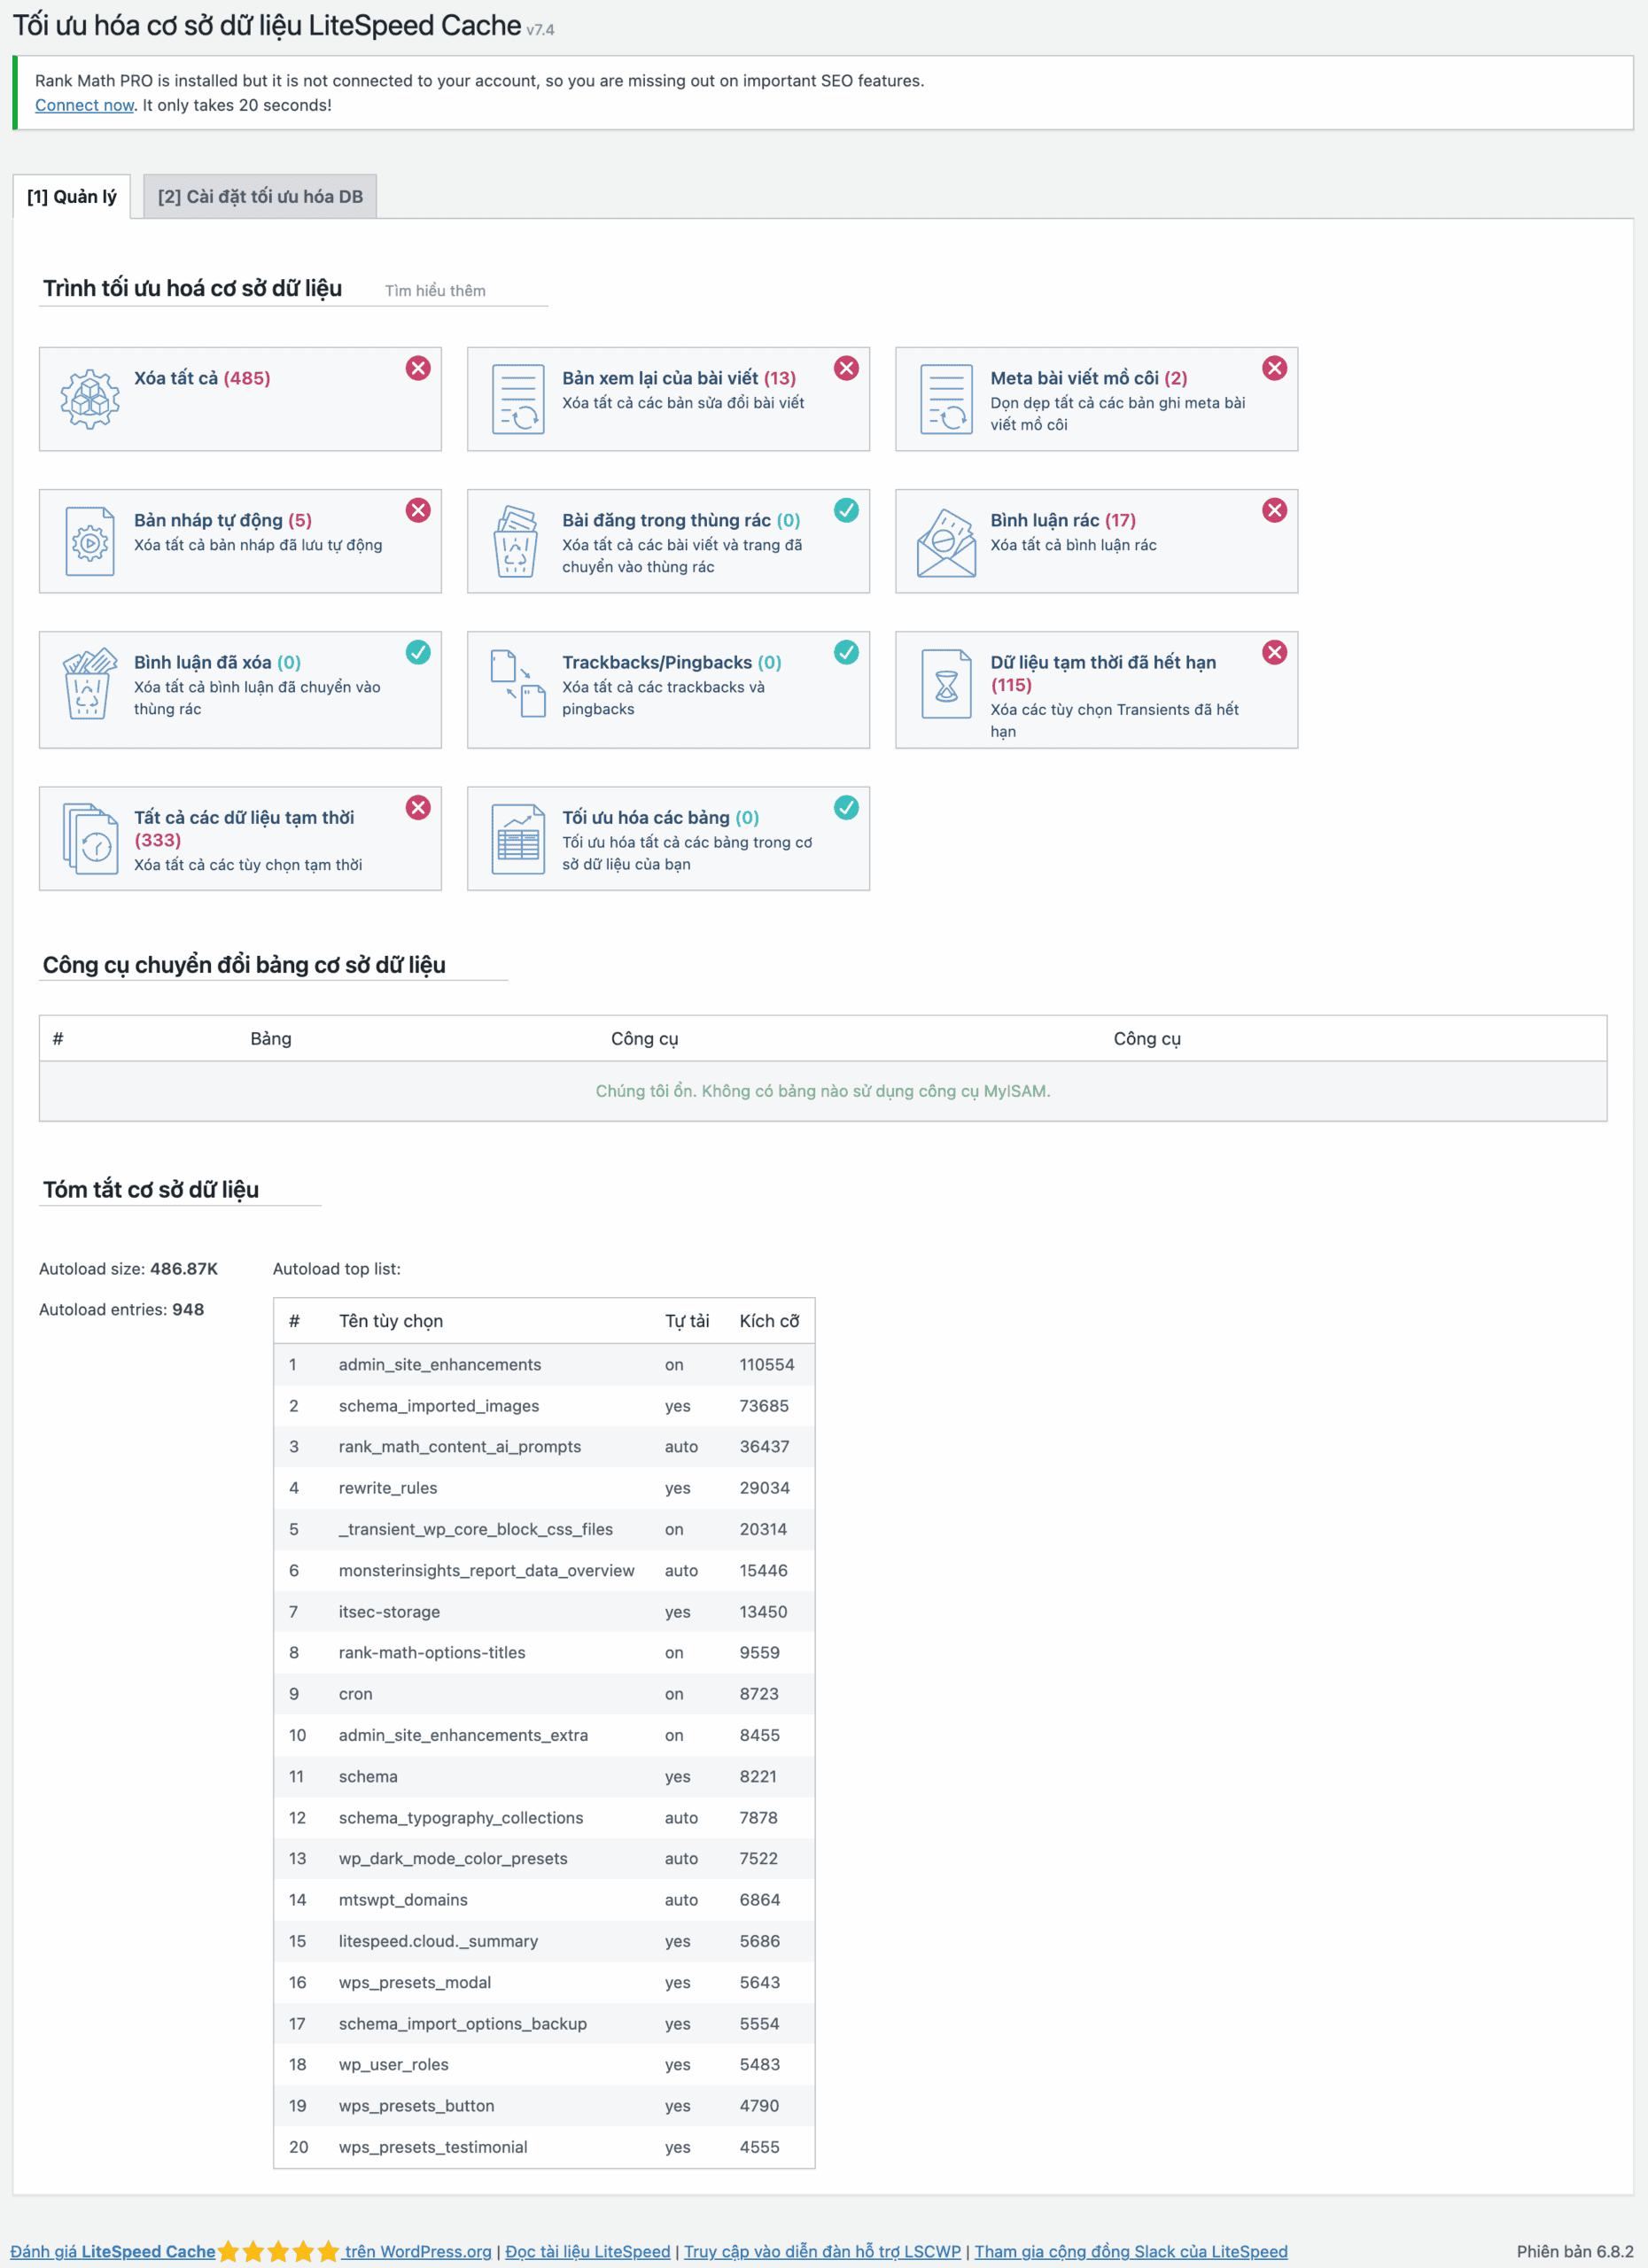Viewport: 1648px width, 2268px height.
Task: Click the Trackbacks/Pingbacks documents icon
Action: [517, 684]
